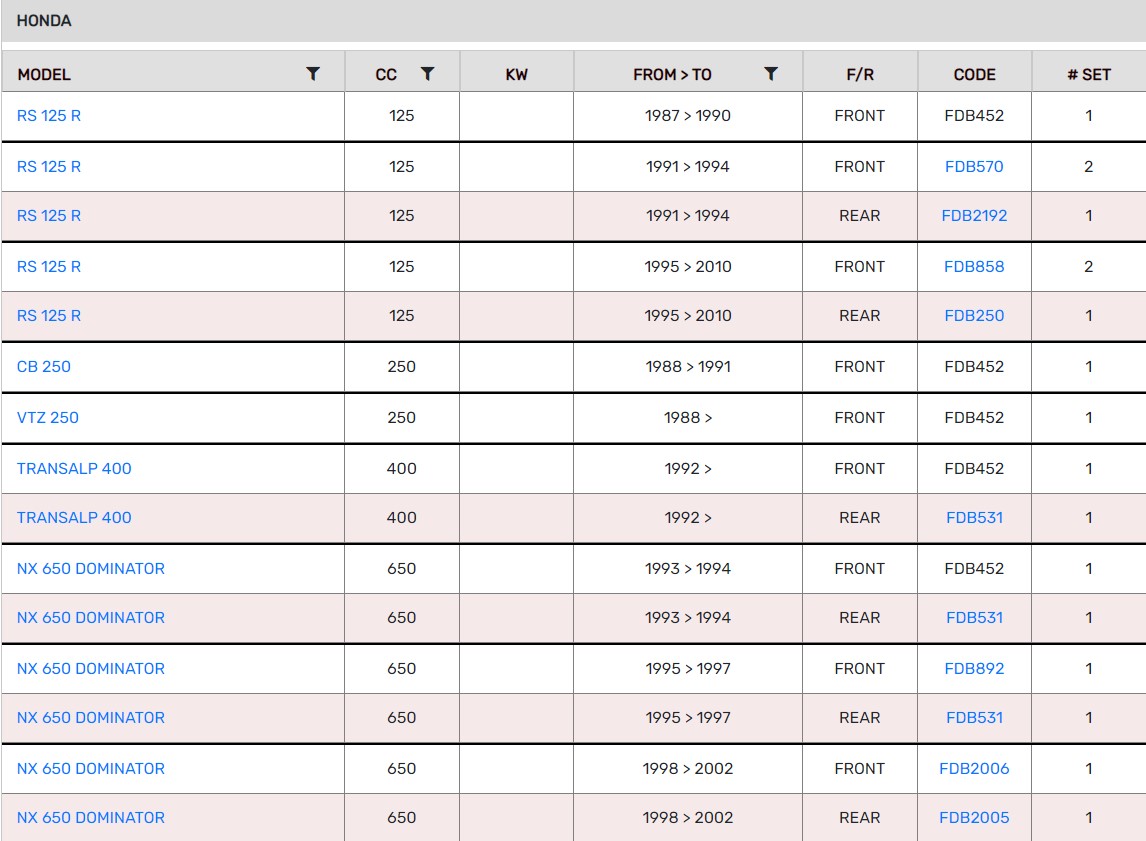1146x841 pixels.
Task: Open NX 650 DOMINATOR 1998 > 2002 rear model link
Action: point(91,818)
